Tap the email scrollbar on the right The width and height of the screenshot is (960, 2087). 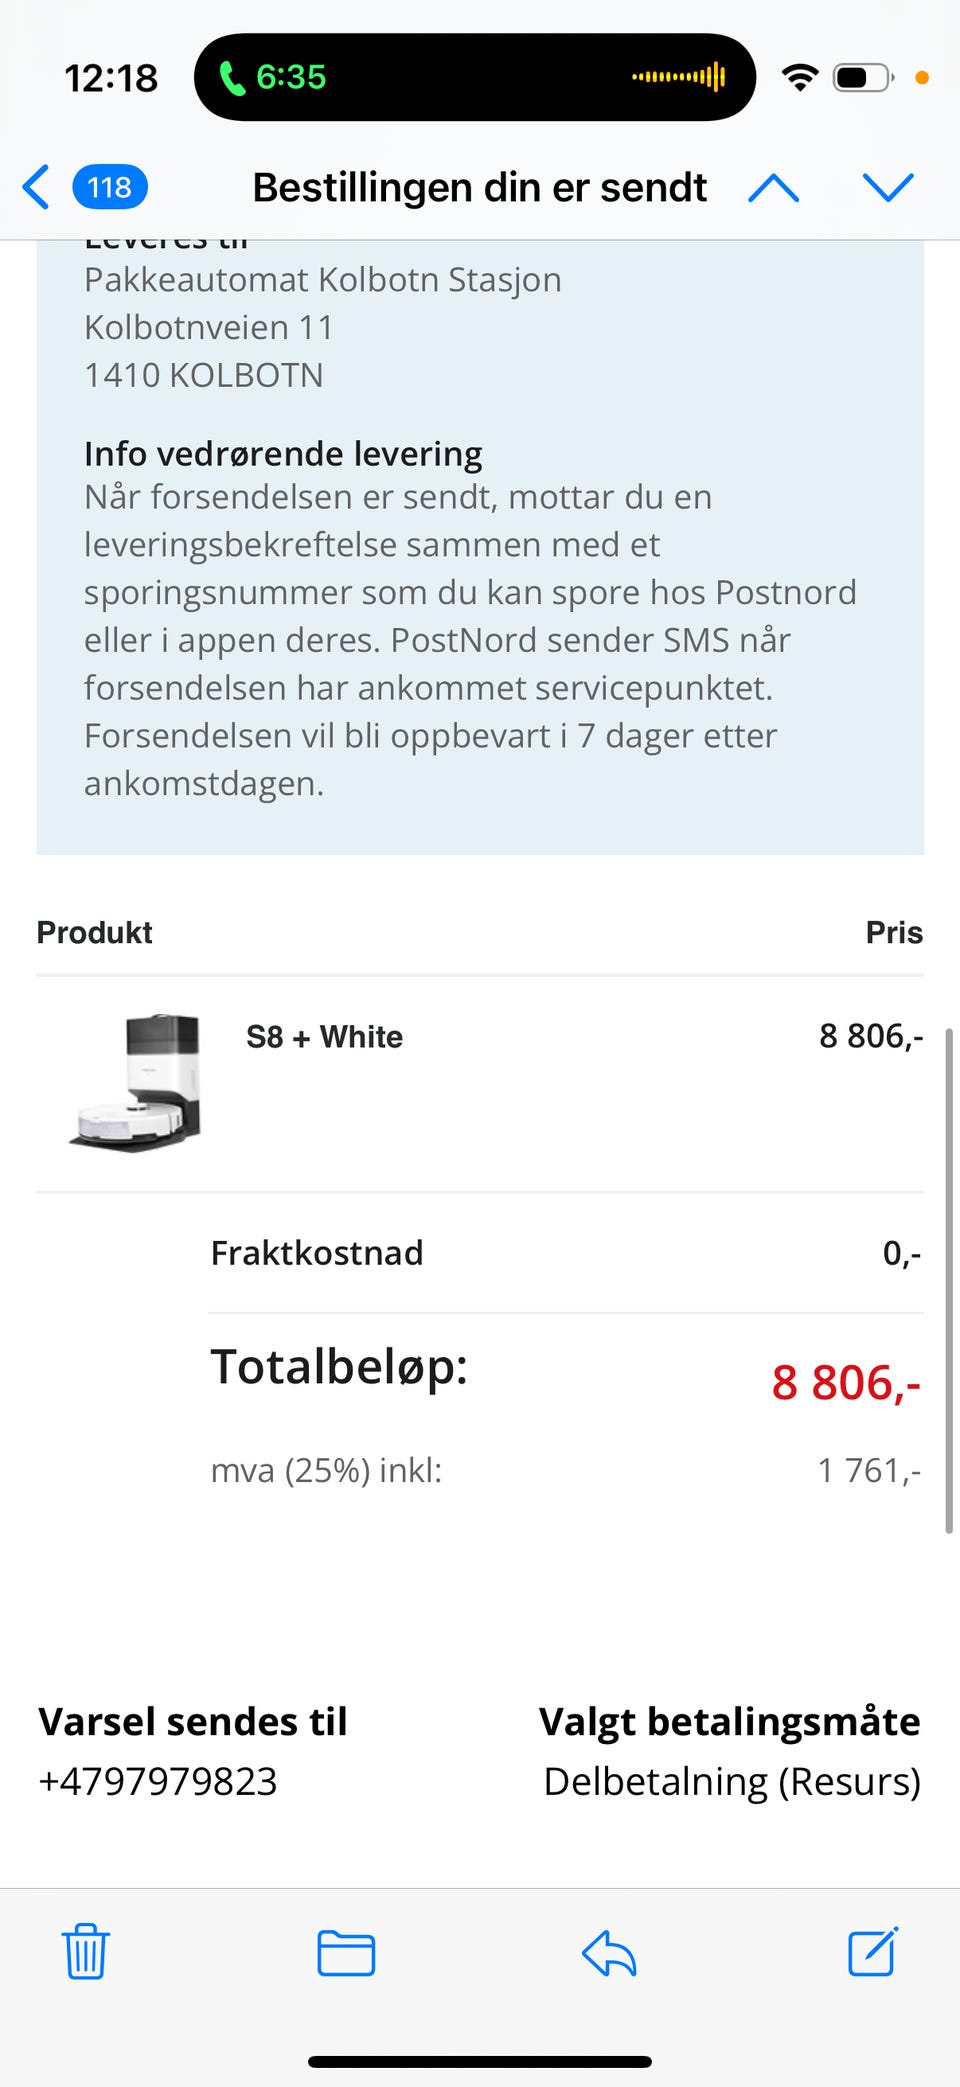tap(948, 1280)
